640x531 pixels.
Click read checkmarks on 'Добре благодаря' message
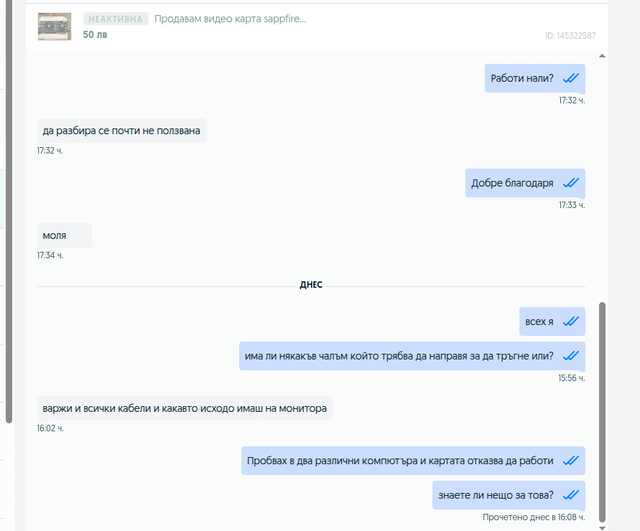click(x=571, y=182)
